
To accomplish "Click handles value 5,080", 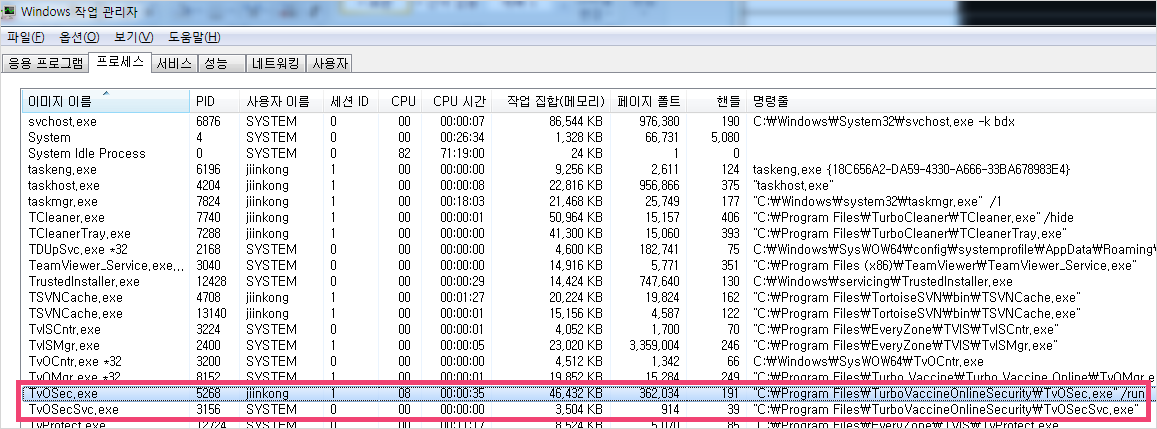I will (724, 137).
